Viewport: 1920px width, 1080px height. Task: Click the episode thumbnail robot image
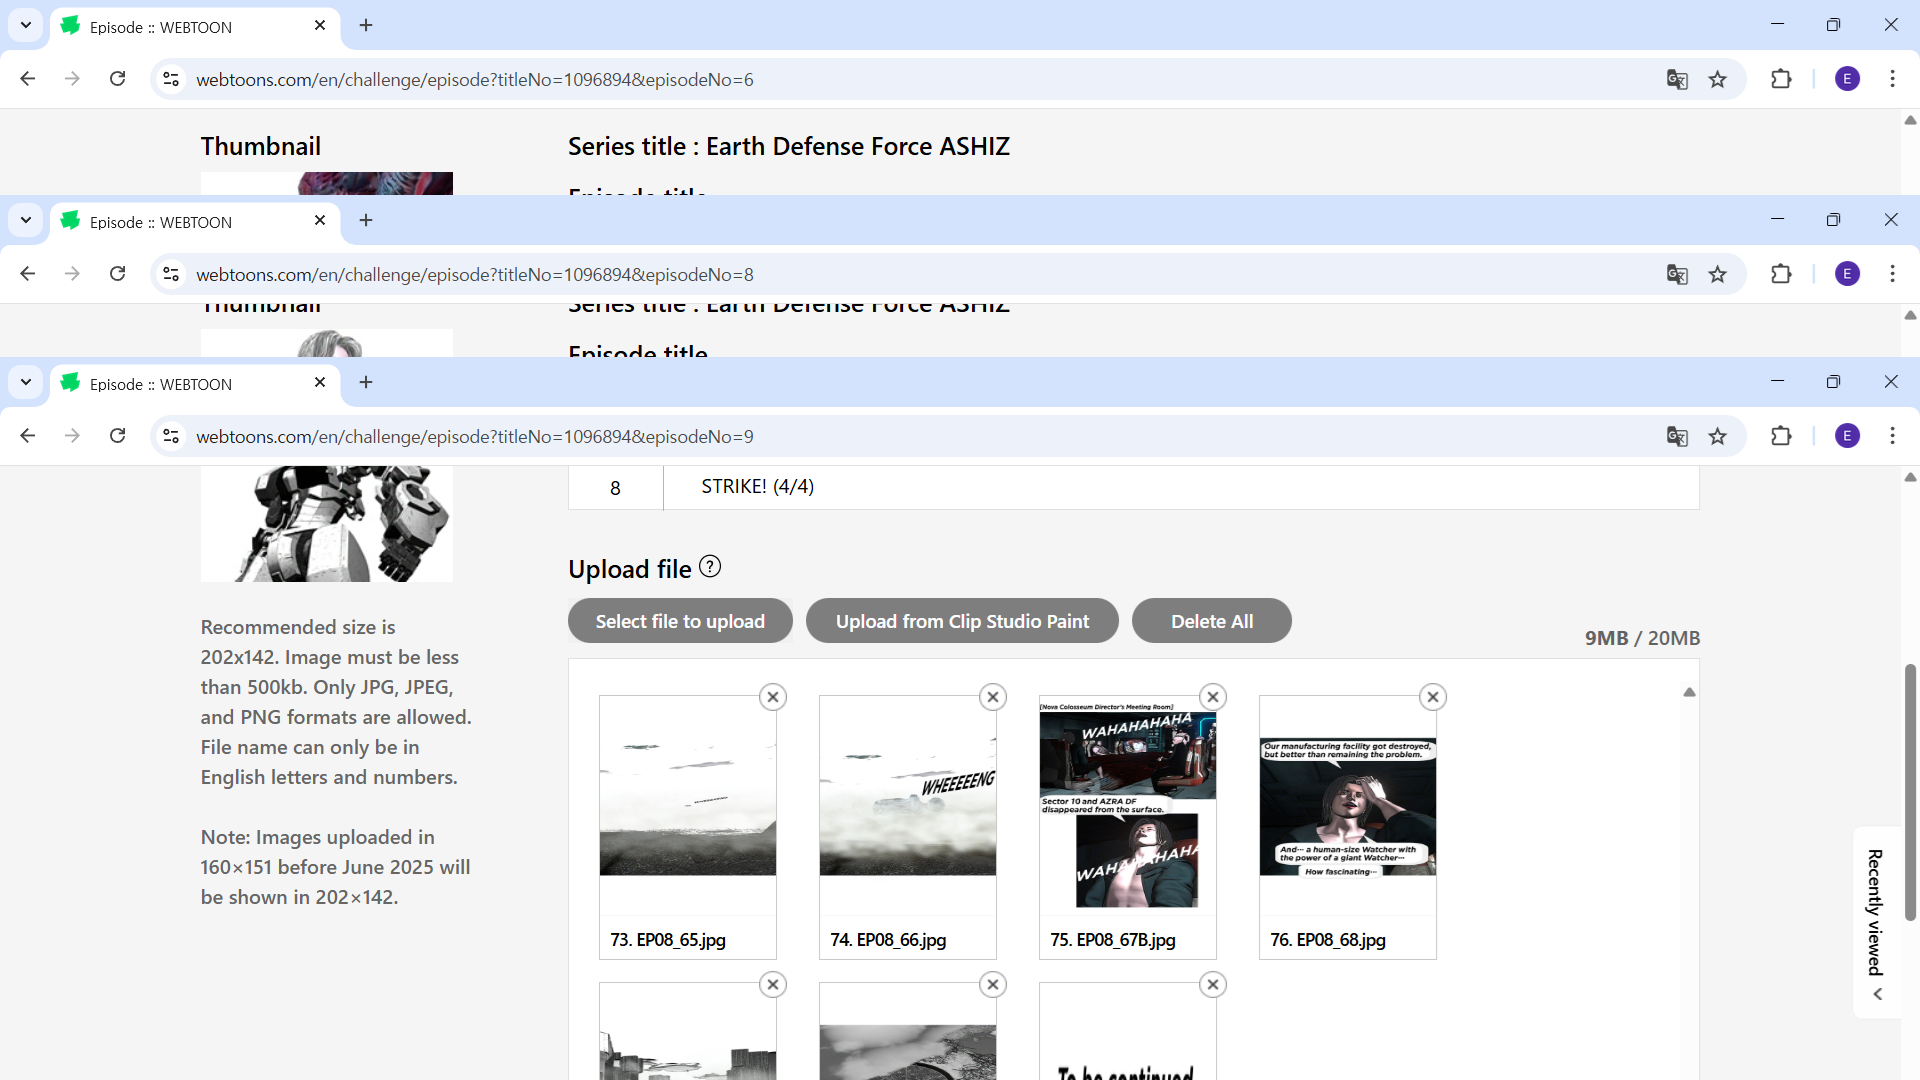click(327, 524)
